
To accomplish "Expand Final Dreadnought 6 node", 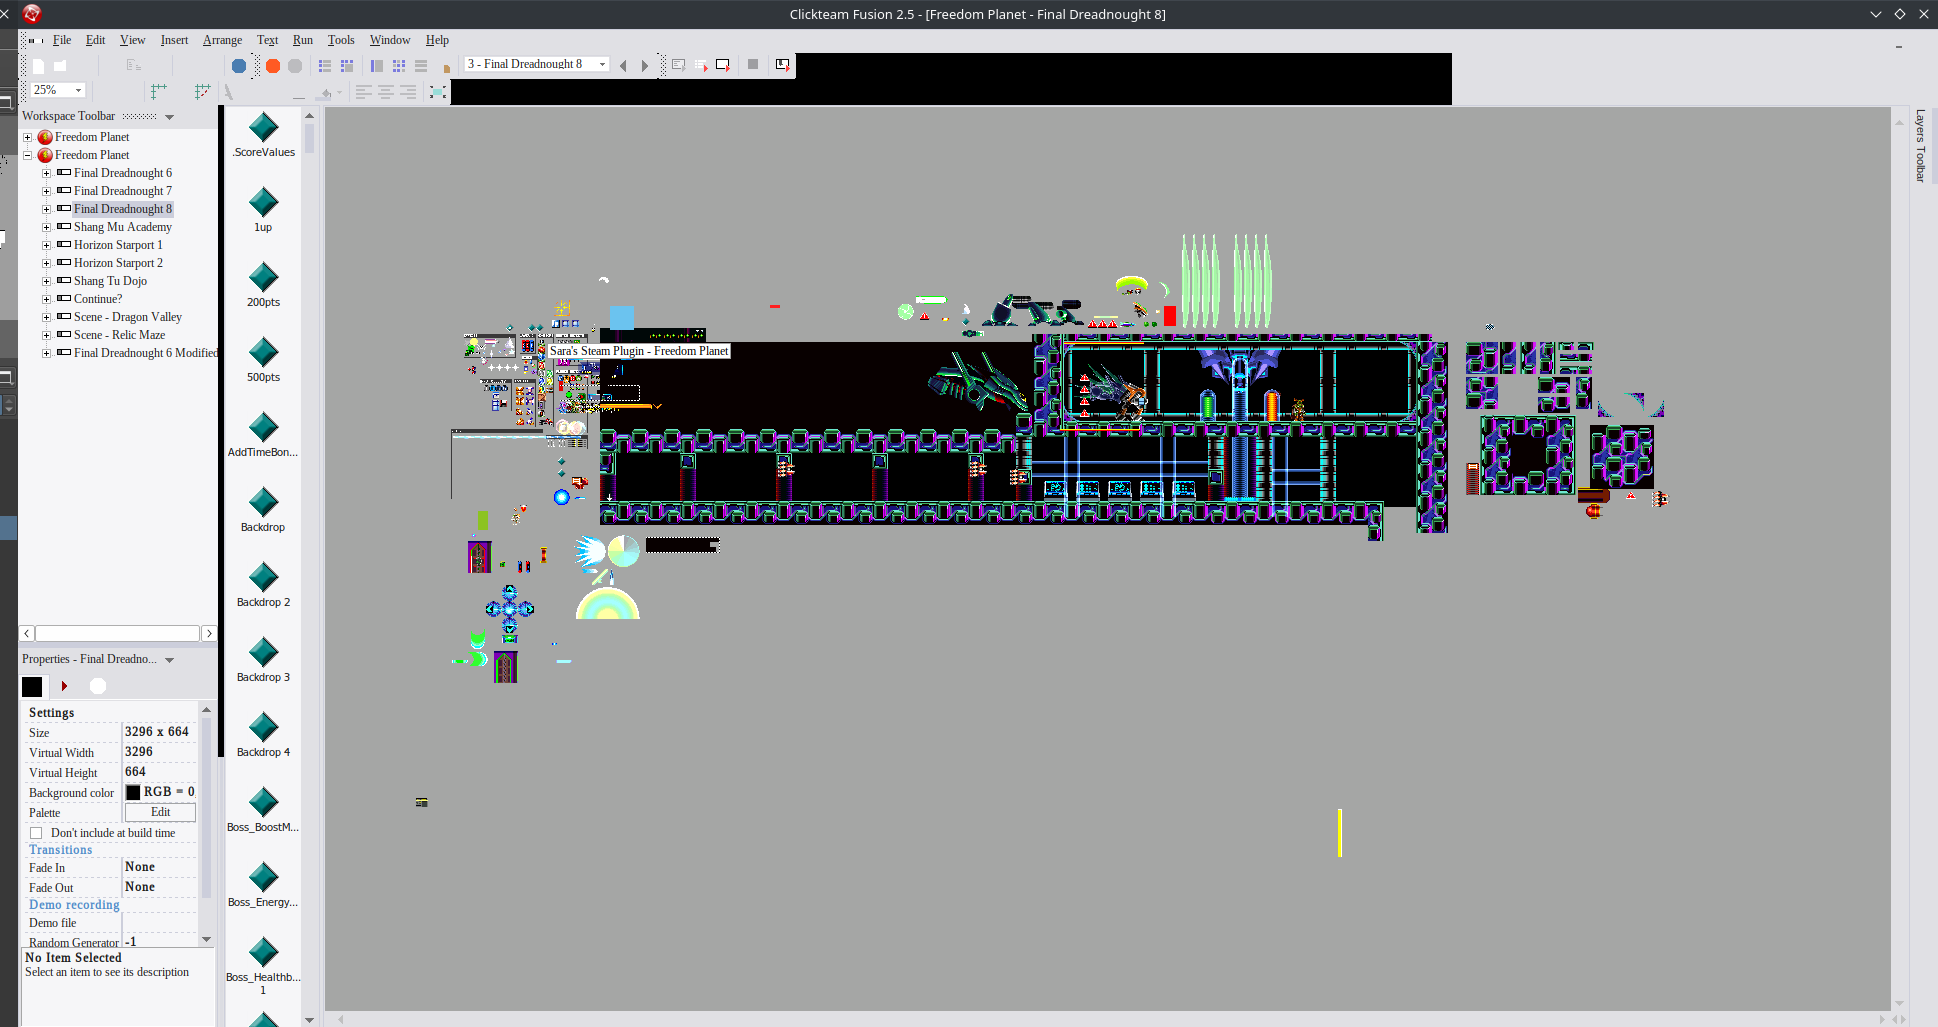I will point(46,173).
